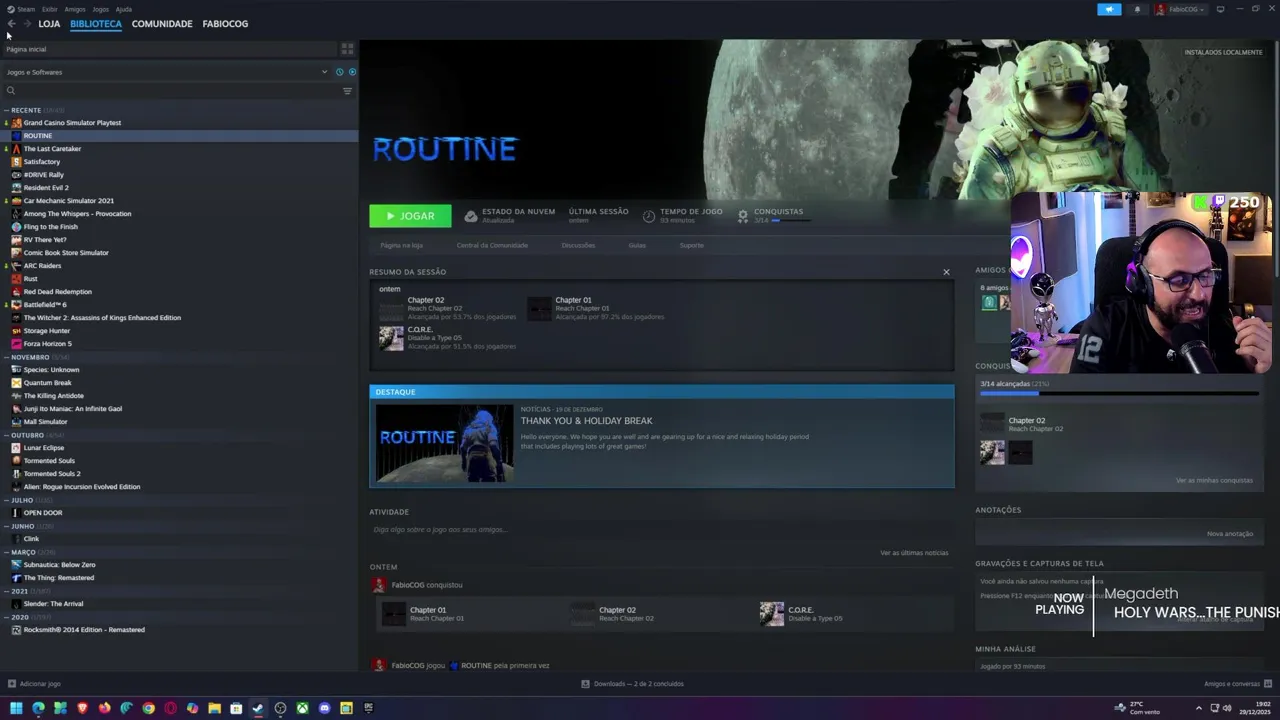Screen dimensions: 1280x720
Task: Select Rocksmith 2014 Edition - Remastered
Action: (84, 630)
